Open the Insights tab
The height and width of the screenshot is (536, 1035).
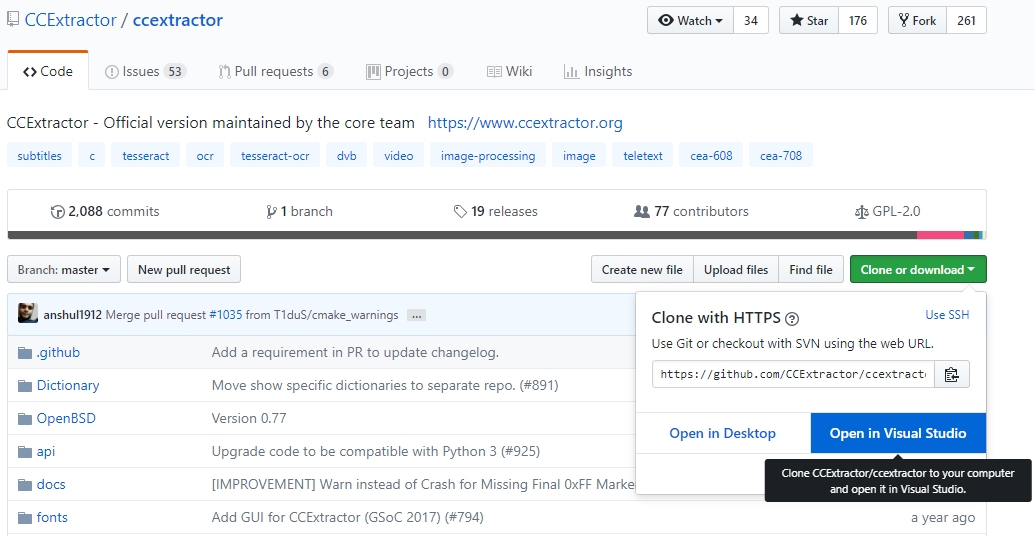pyautogui.click(x=598, y=71)
